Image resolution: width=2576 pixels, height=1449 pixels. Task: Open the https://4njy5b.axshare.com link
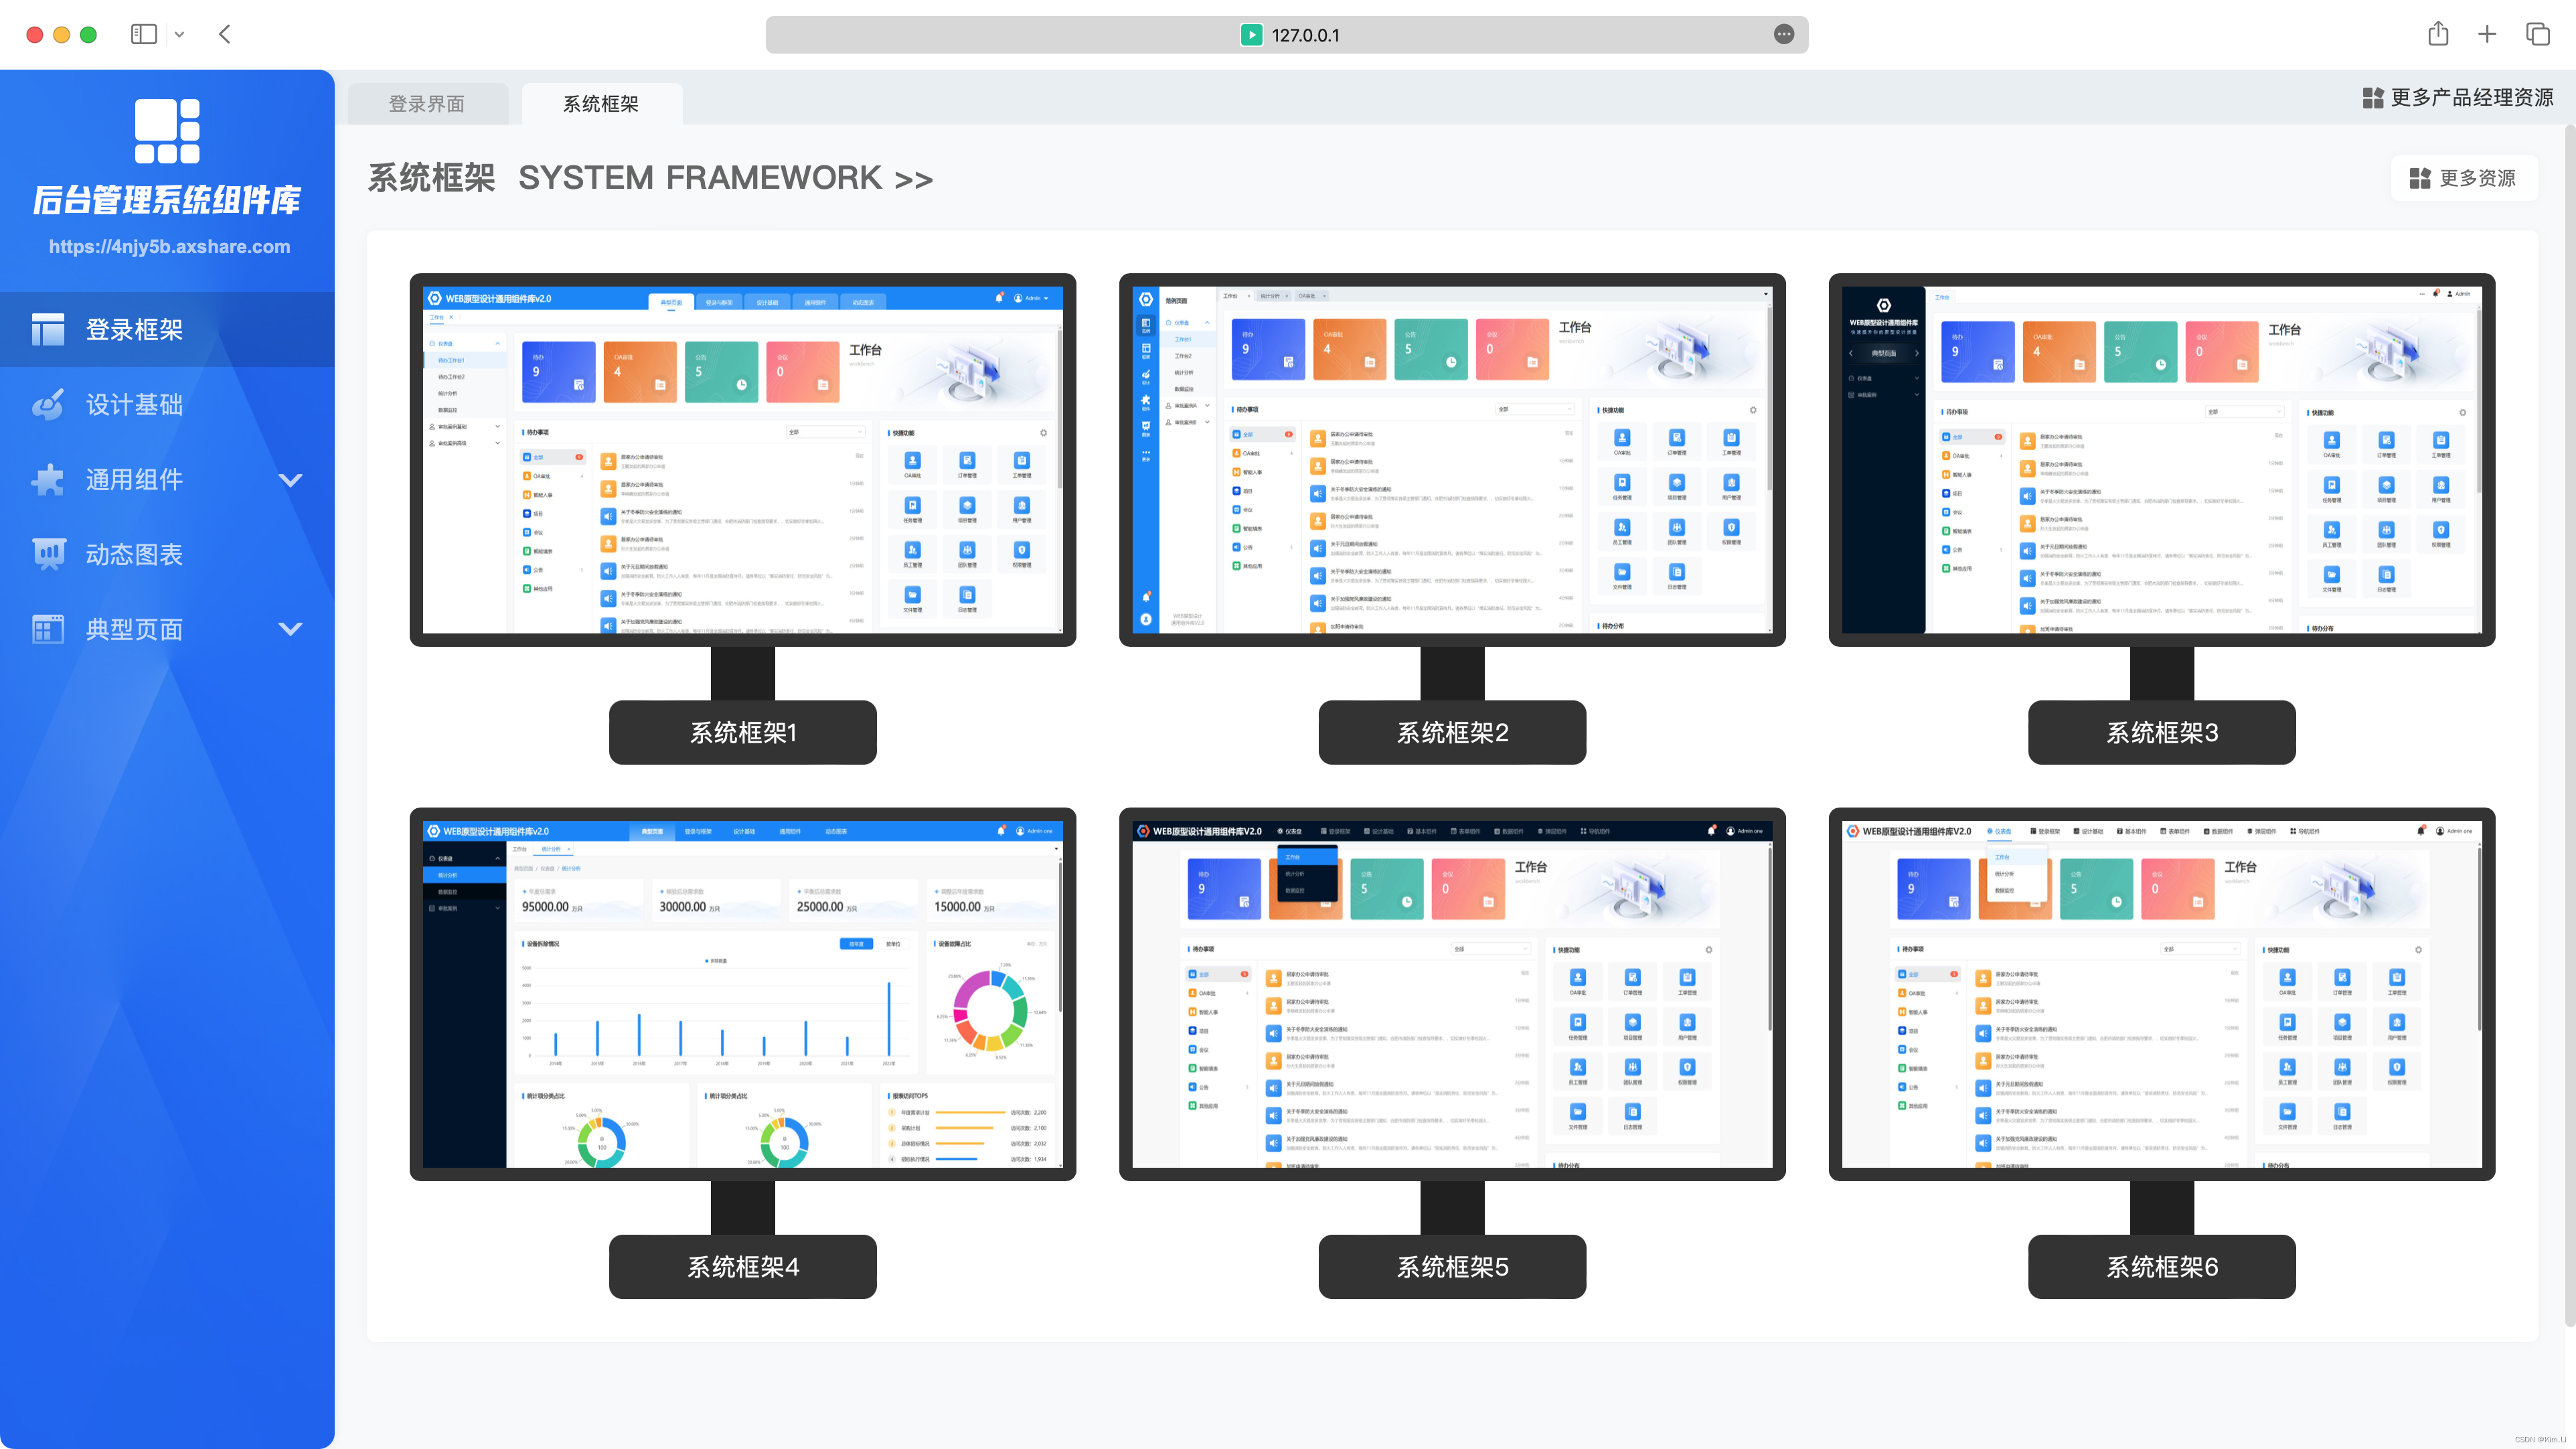[169, 247]
